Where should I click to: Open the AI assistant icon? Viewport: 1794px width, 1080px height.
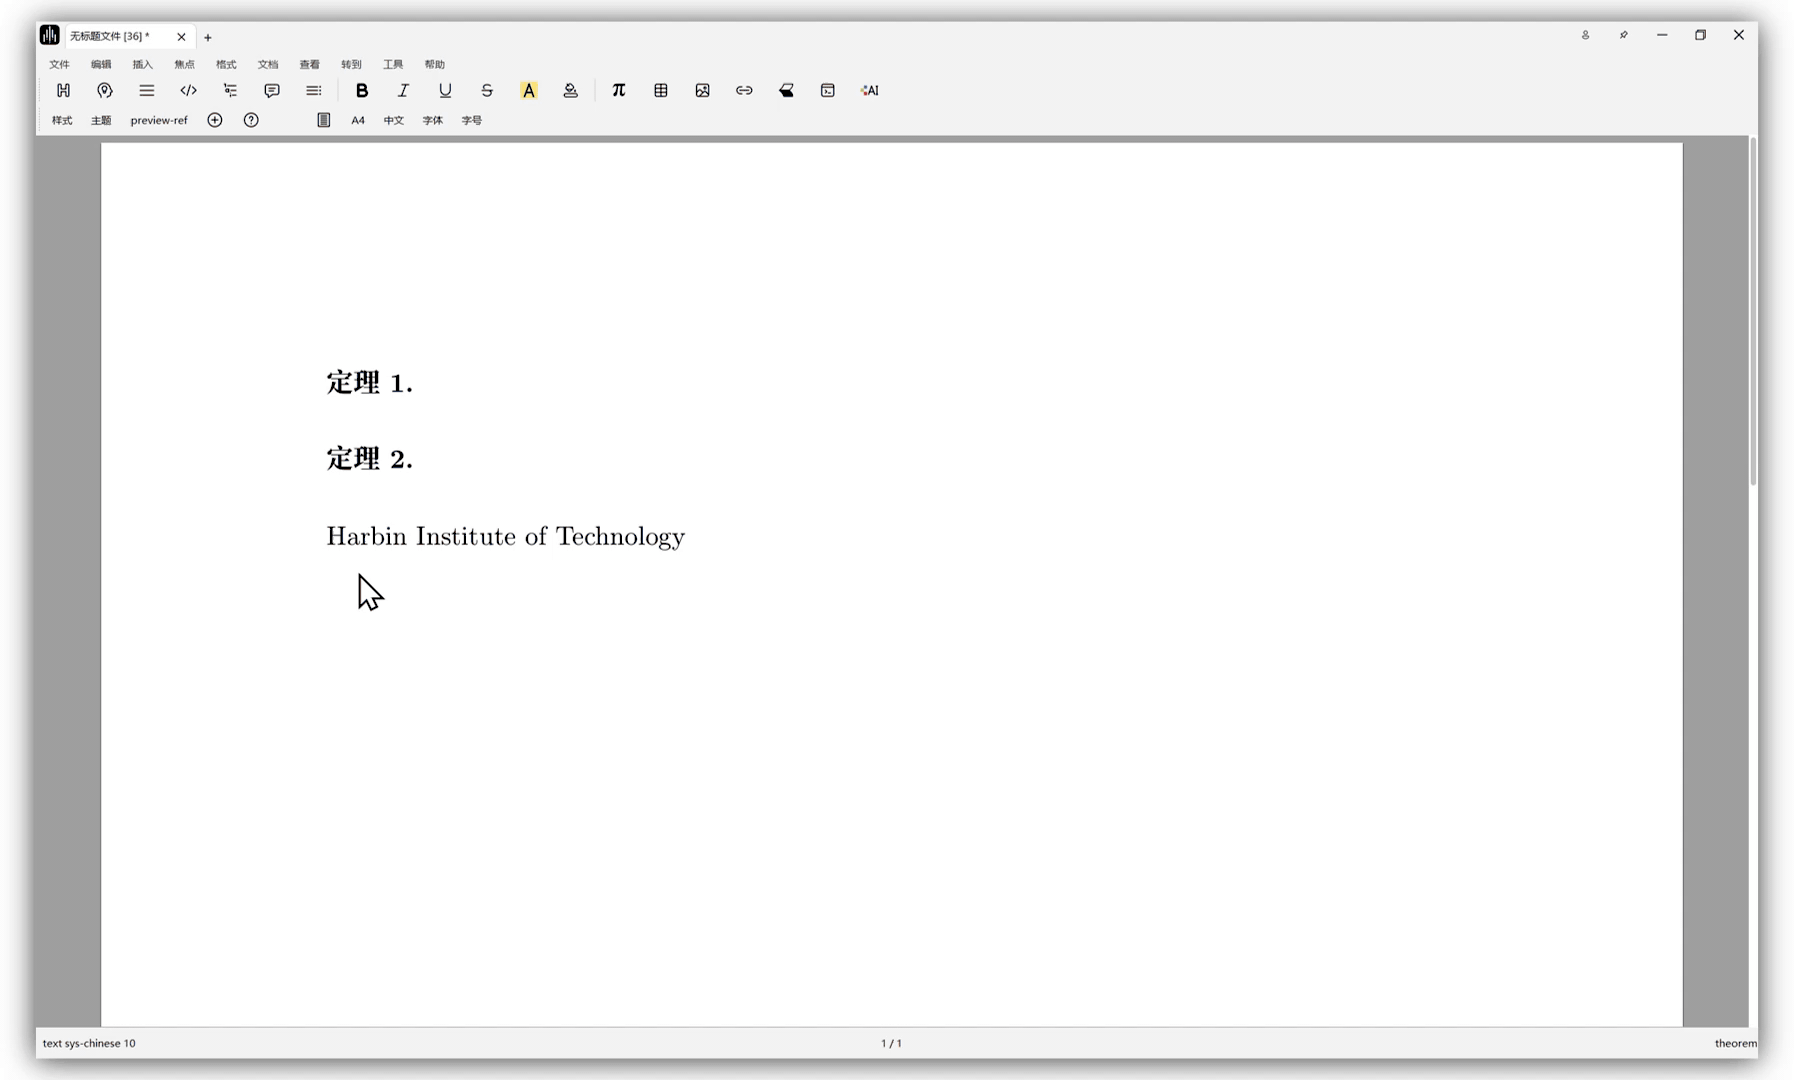tap(869, 90)
